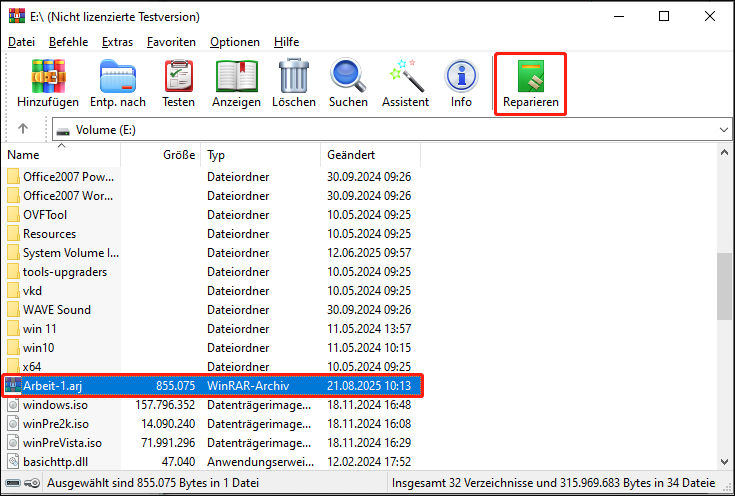This screenshot has height=496, width=735.
Task: Click the winPre2k.iso file icon
Action: pos(14,424)
